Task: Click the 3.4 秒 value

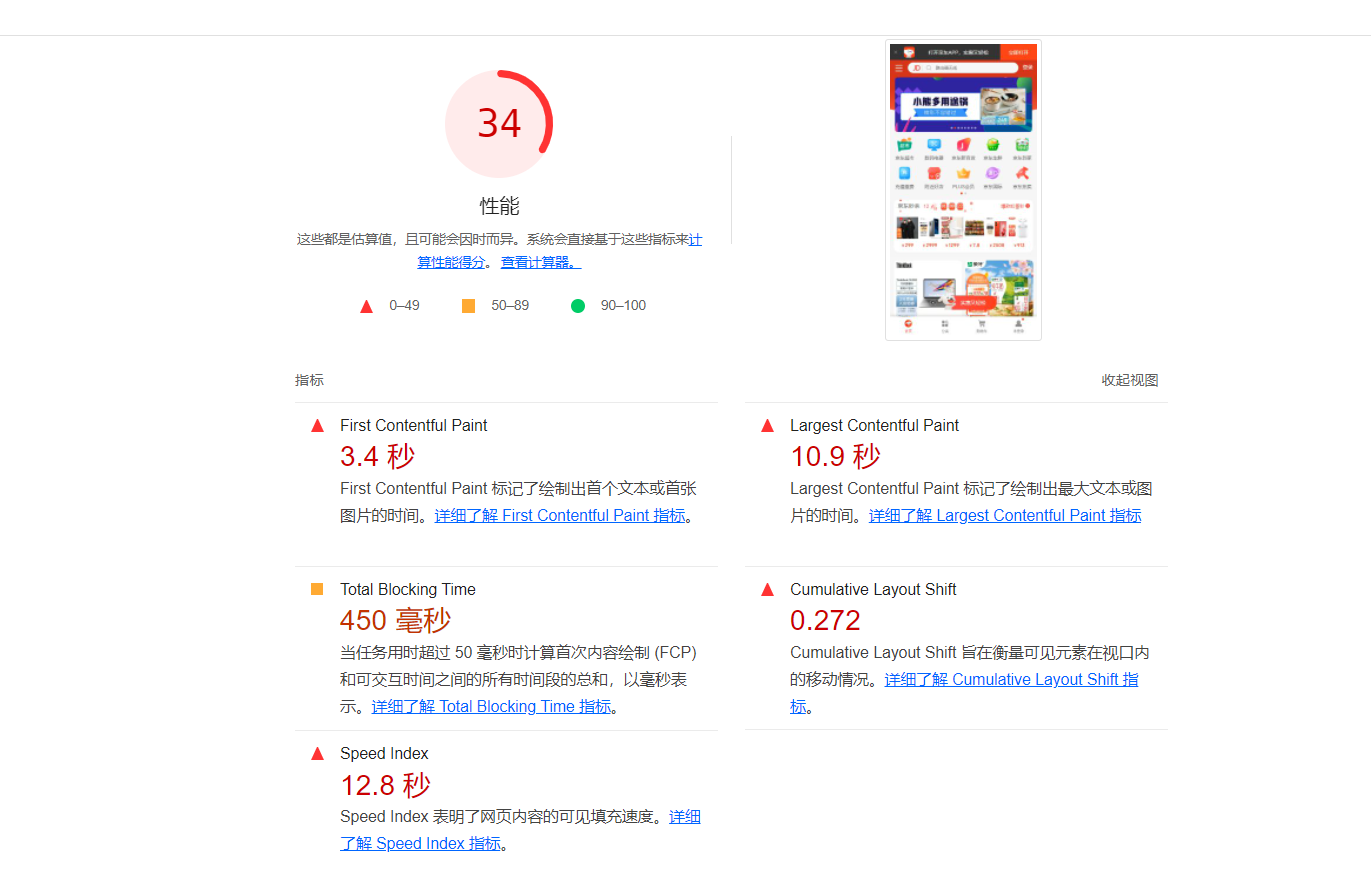Action: [377, 457]
